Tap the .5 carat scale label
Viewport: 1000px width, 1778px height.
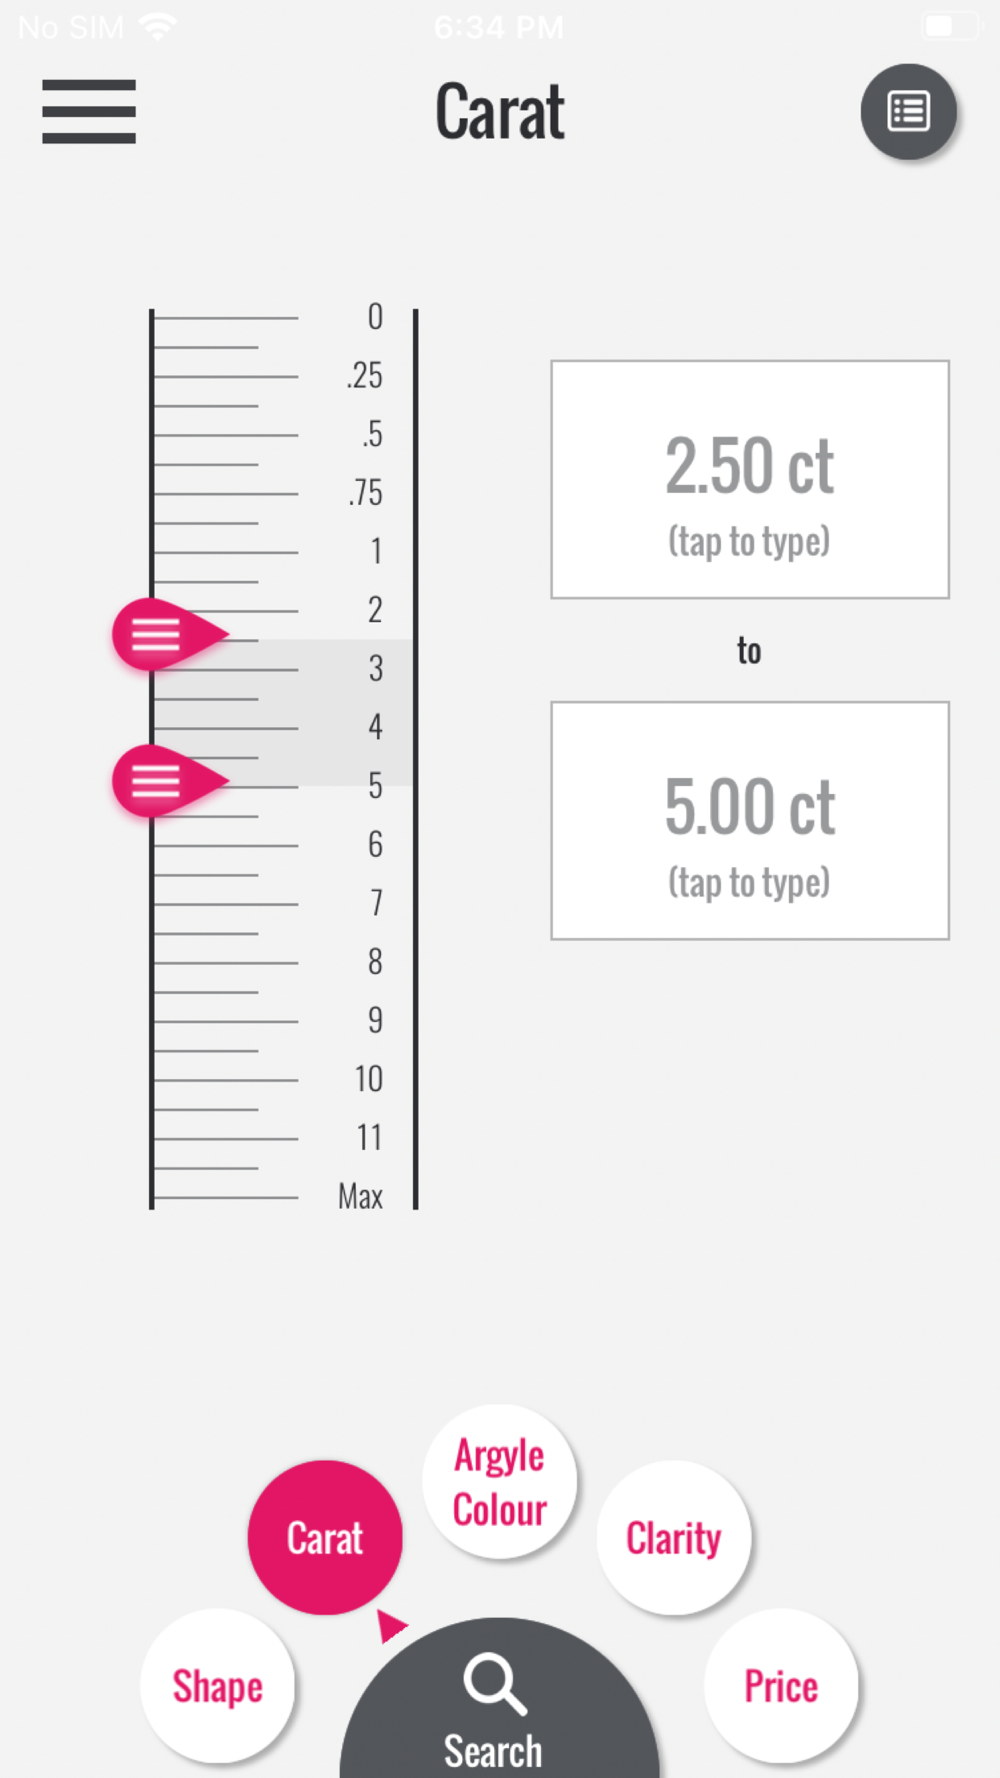click(372, 434)
